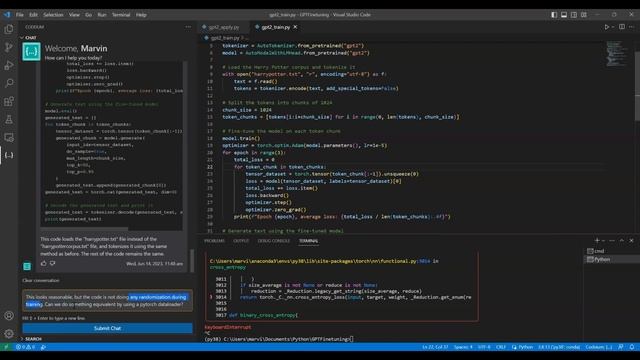Close the gpt2_train.py tab
Screen dimensions: 640x360
[295, 27]
